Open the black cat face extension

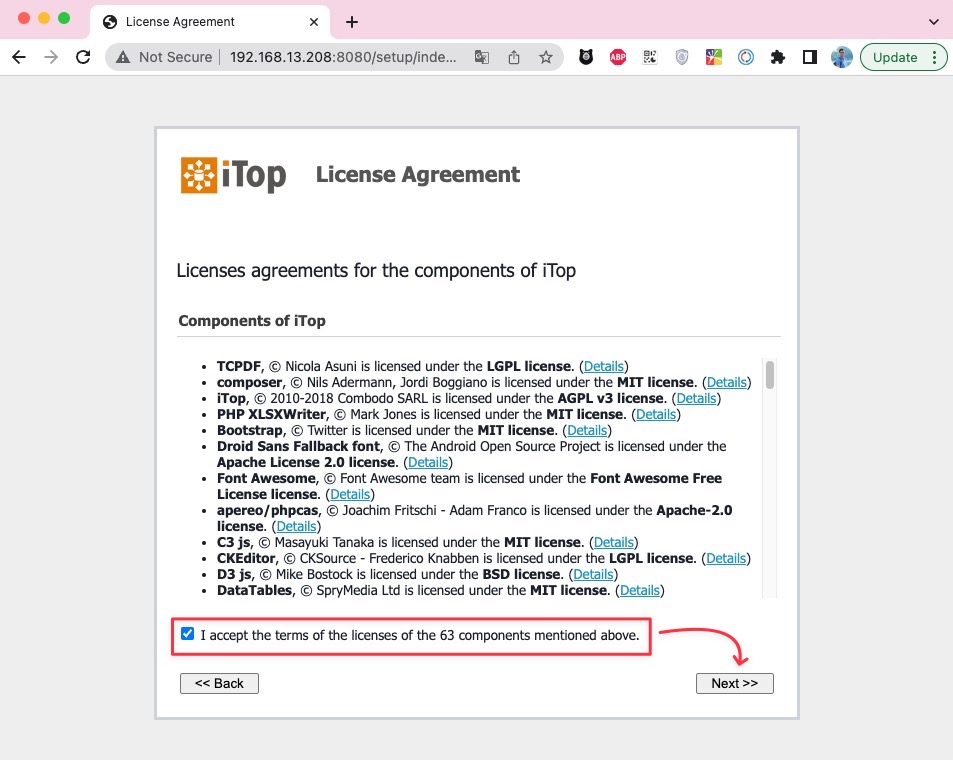pos(586,57)
